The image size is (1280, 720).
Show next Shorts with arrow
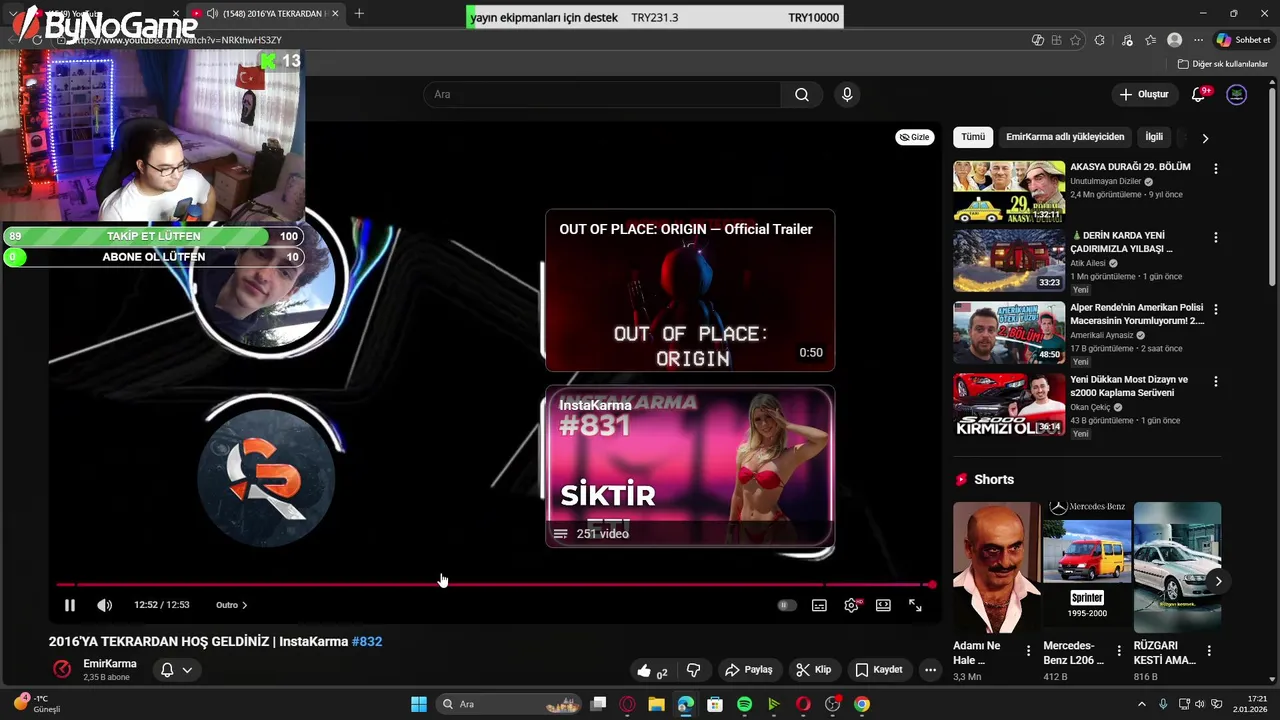[1218, 581]
